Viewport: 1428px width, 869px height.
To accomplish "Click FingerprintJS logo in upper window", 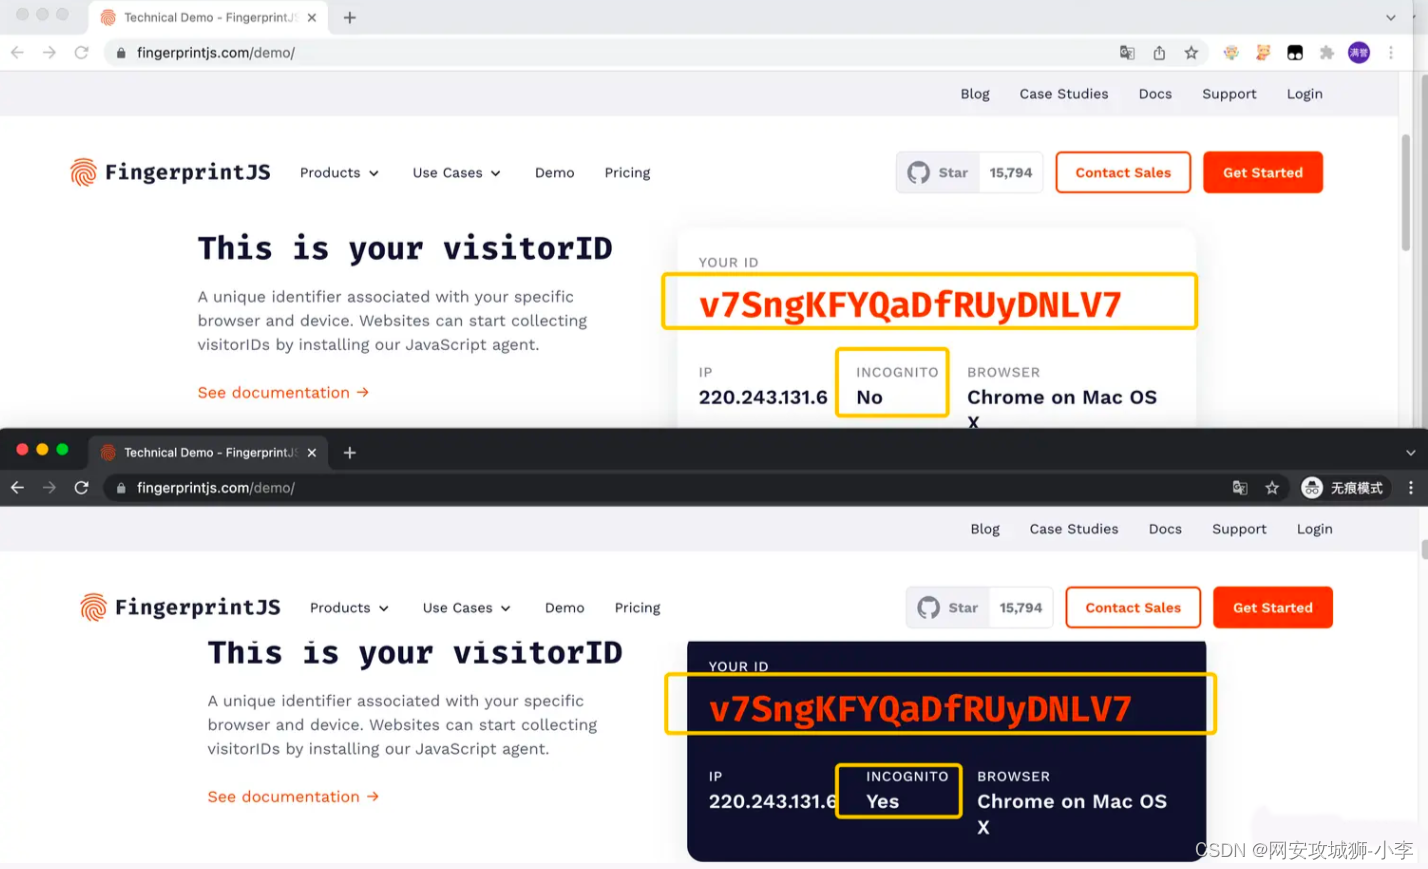I will 170,172.
